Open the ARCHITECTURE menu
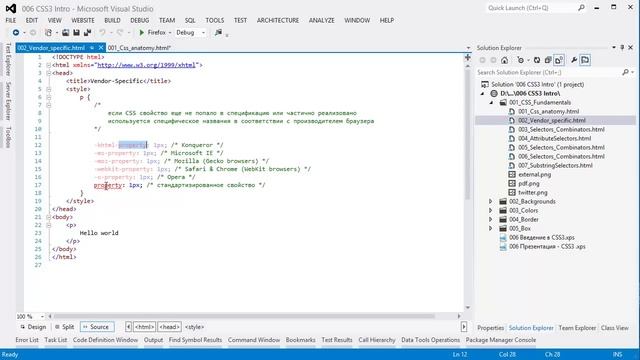The image size is (640, 360). pos(278,20)
